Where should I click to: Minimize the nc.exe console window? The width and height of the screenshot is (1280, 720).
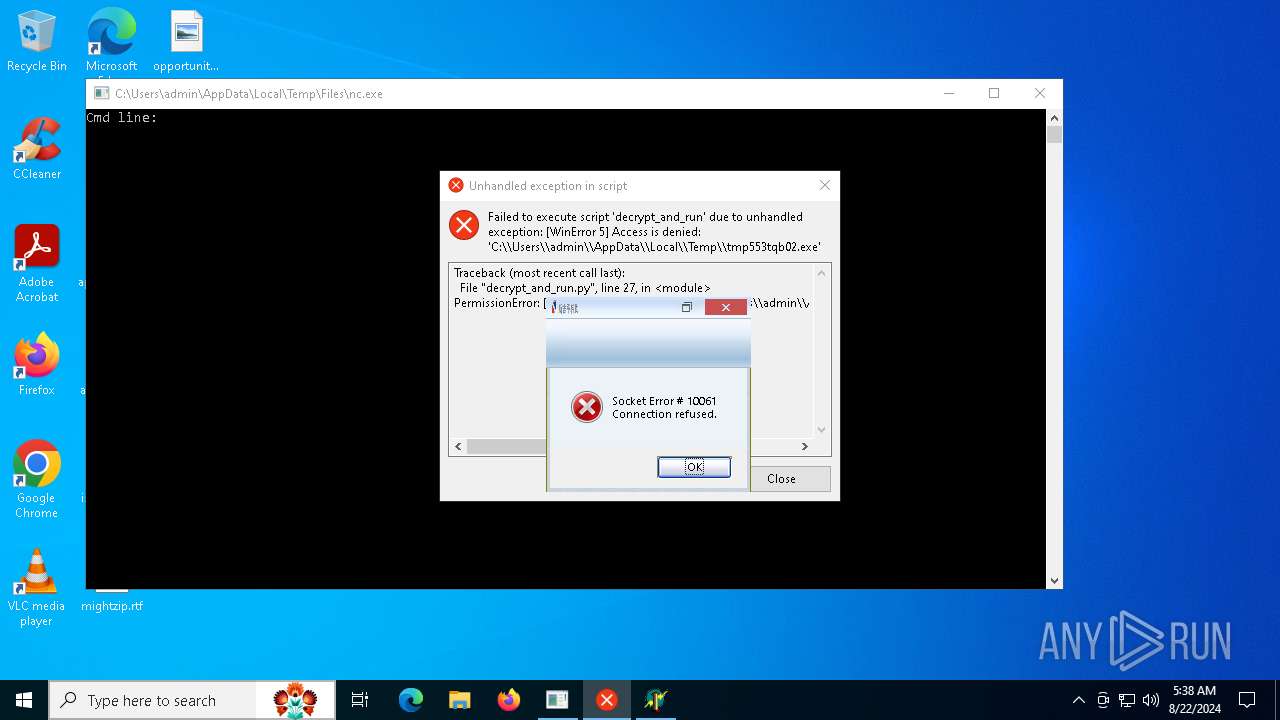point(948,93)
